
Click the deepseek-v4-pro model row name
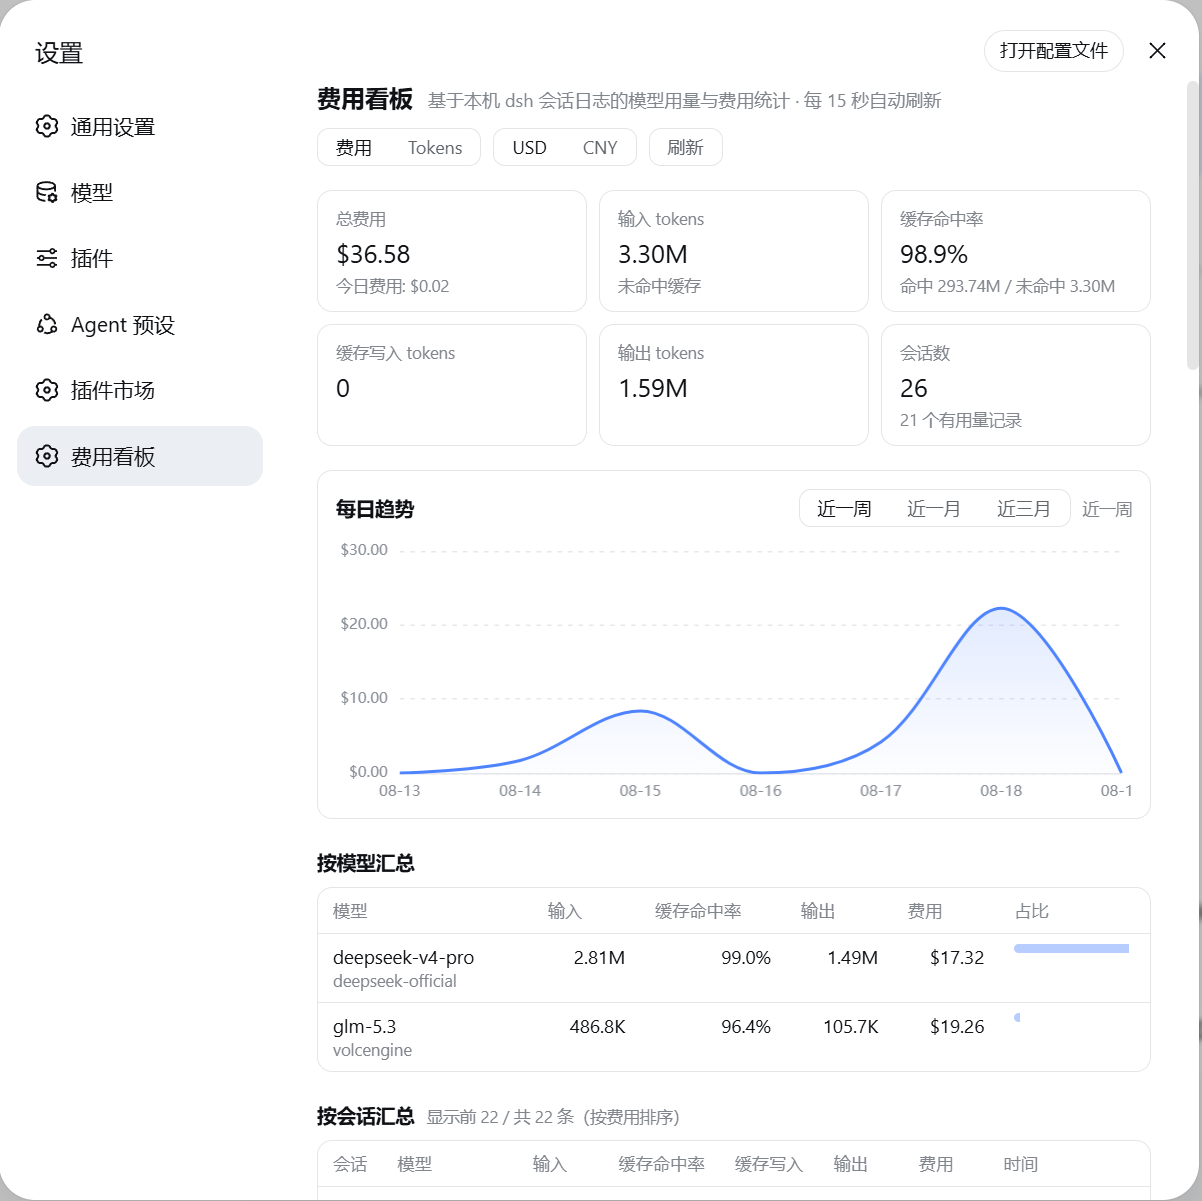point(404,957)
